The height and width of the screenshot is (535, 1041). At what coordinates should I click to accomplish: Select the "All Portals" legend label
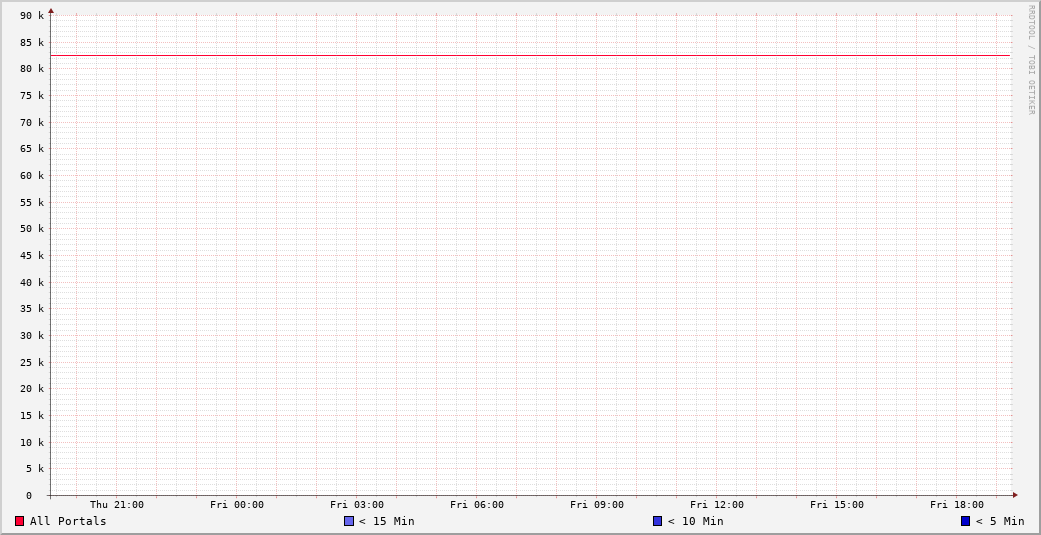coord(68,521)
